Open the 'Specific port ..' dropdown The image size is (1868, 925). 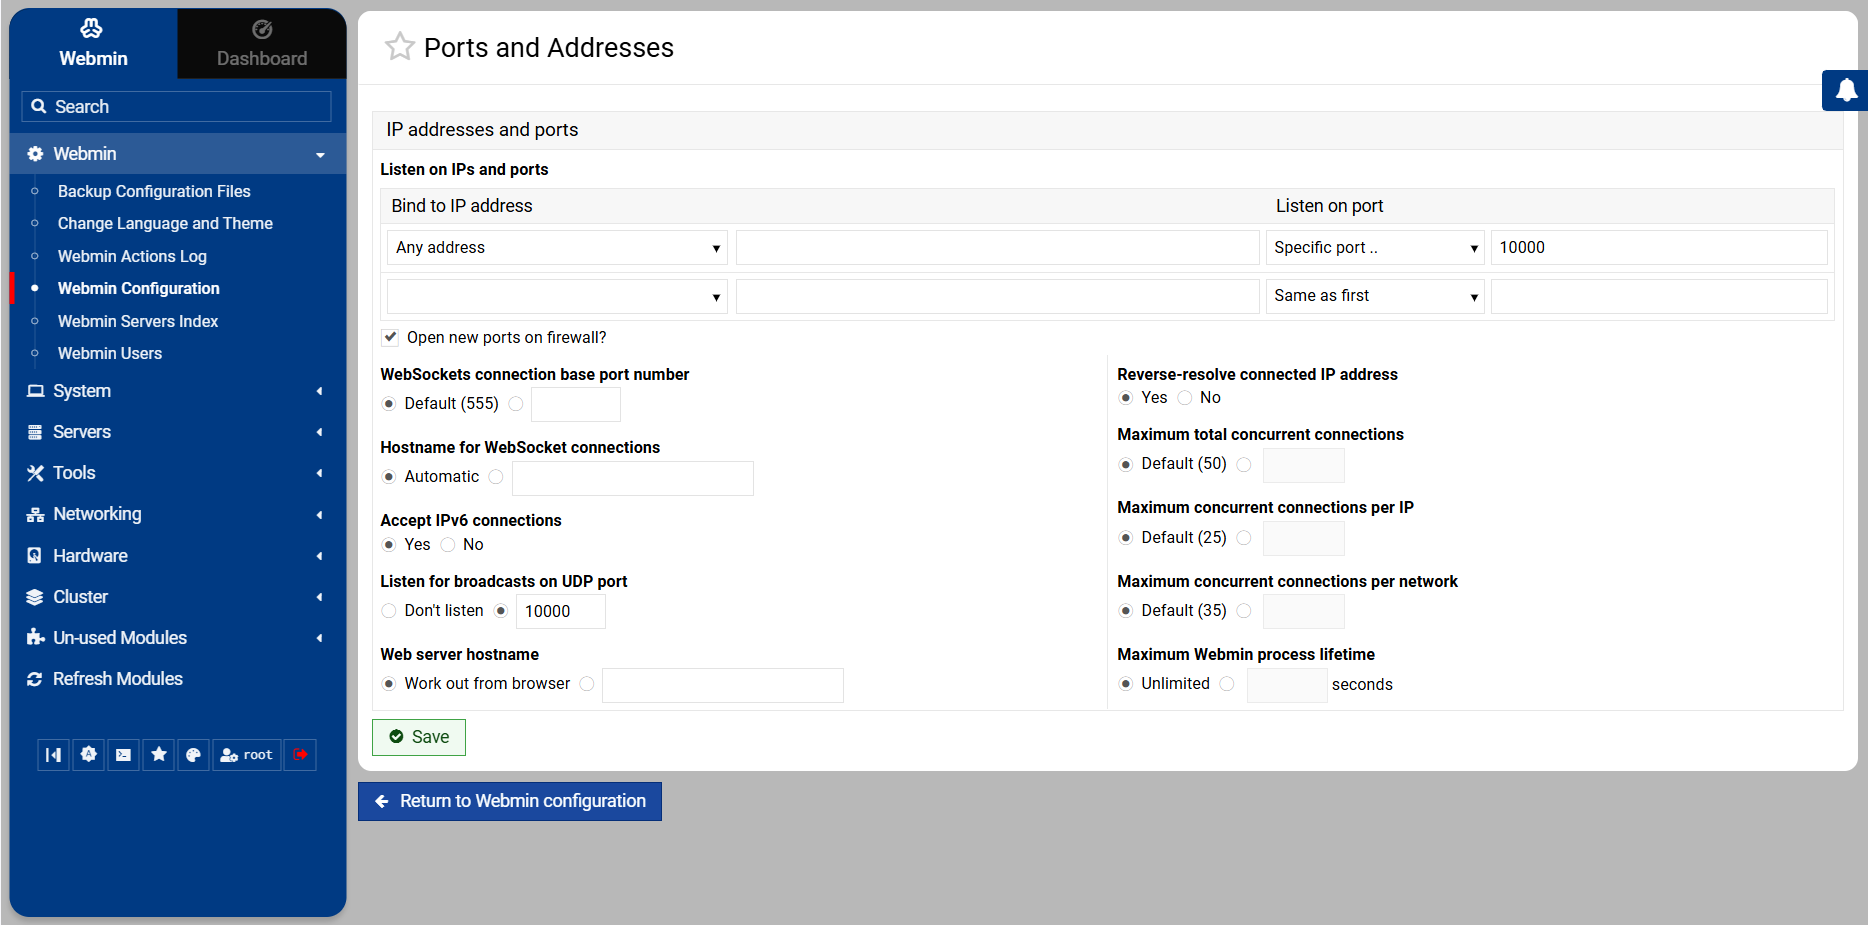point(1375,247)
